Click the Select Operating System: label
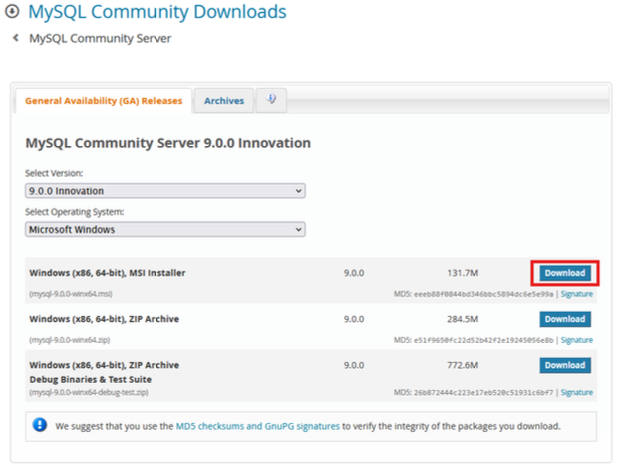 (x=74, y=212)
